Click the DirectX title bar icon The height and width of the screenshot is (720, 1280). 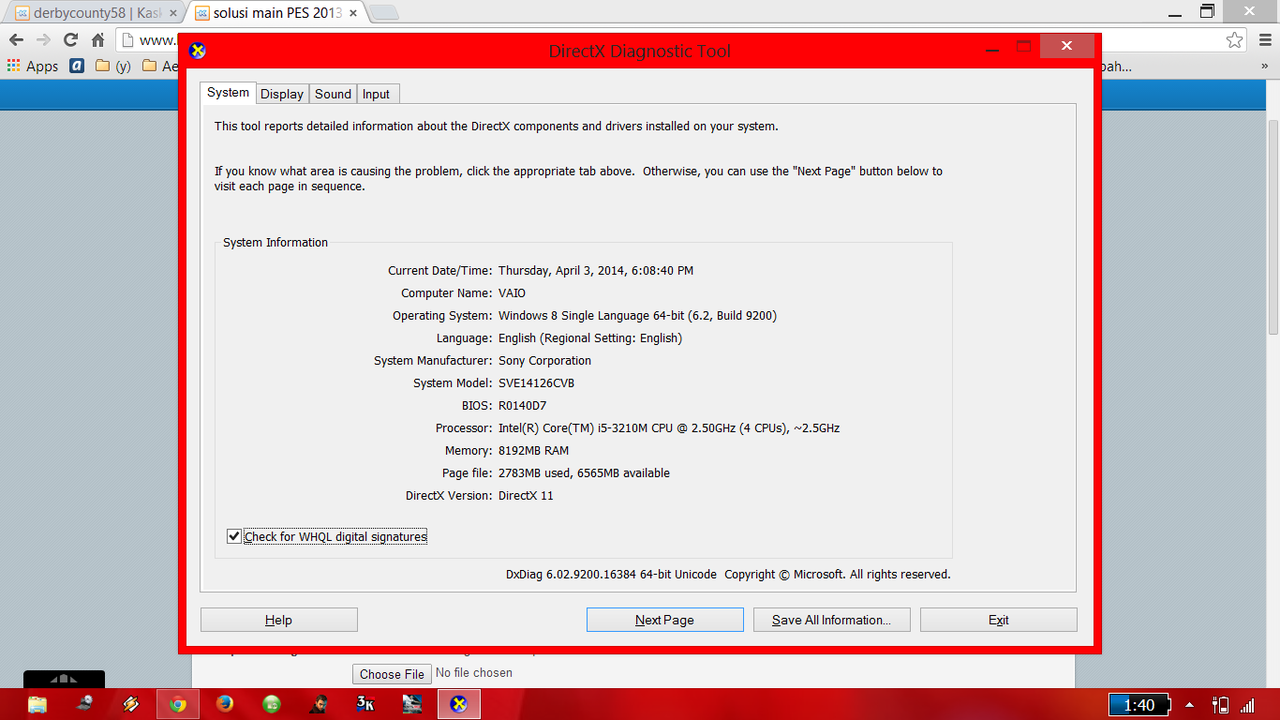(x=198, y=51)
